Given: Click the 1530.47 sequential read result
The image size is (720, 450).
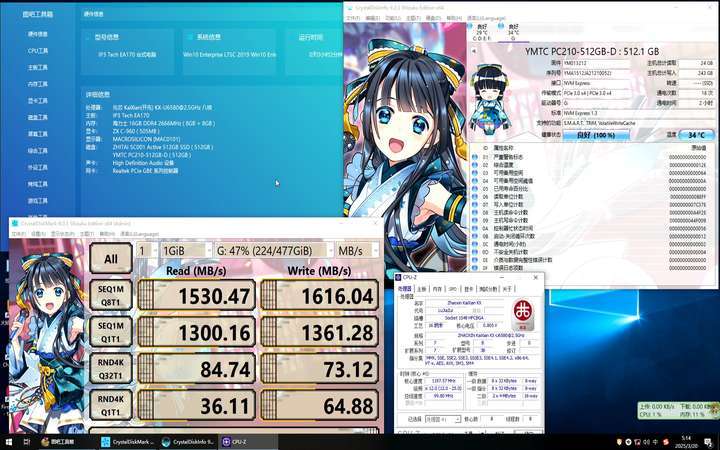Looking at the screenshot, I should (196, 295).
